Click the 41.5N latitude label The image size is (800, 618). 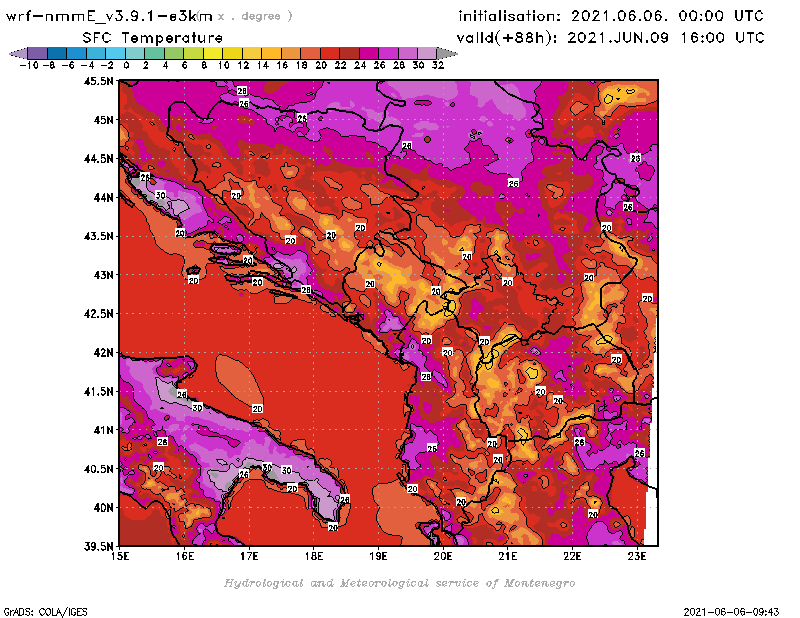tap(98, 391)
